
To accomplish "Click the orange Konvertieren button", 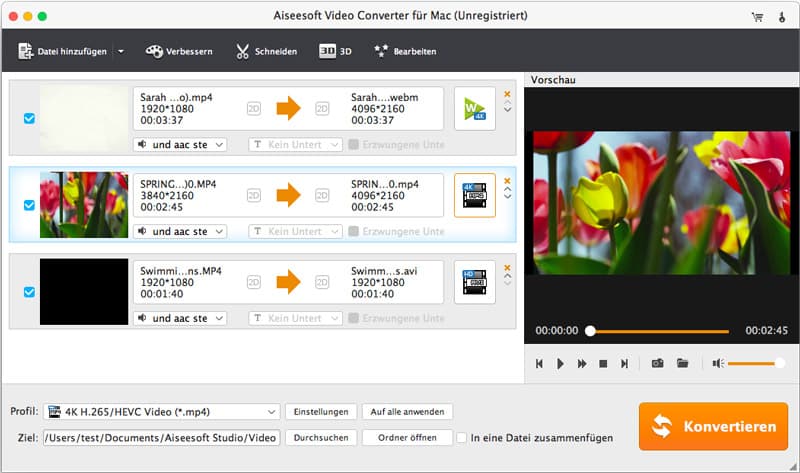I will click(713, 426).
